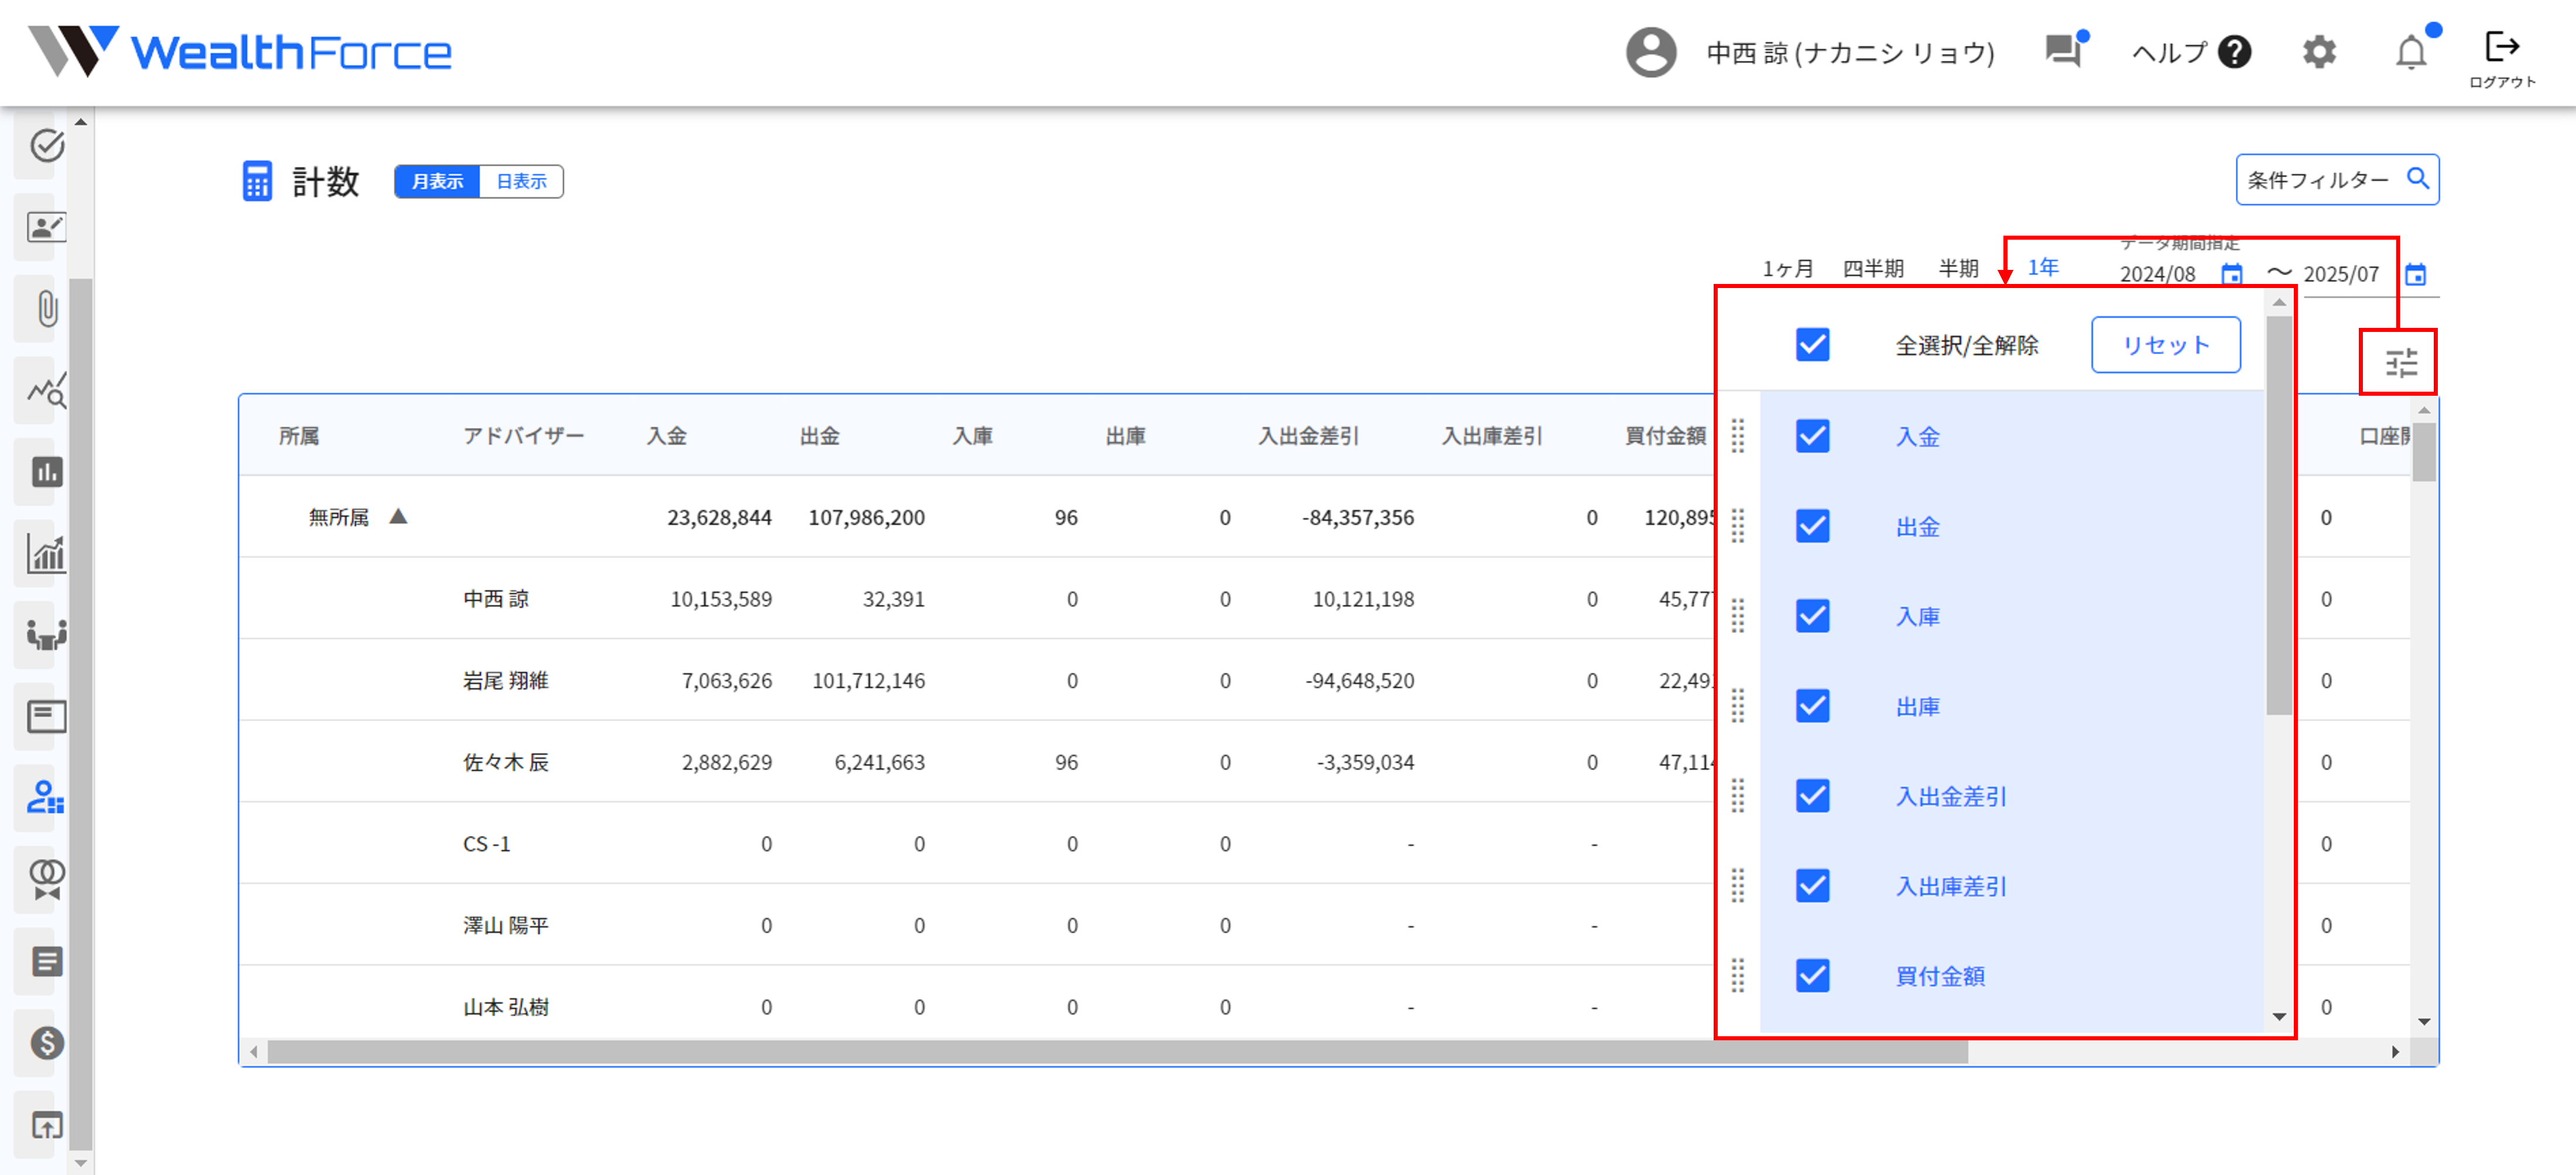Open the task checkmark icon in the sidebar
This screenshot has height=1175, width=2576.
click(x=45, y=147)
